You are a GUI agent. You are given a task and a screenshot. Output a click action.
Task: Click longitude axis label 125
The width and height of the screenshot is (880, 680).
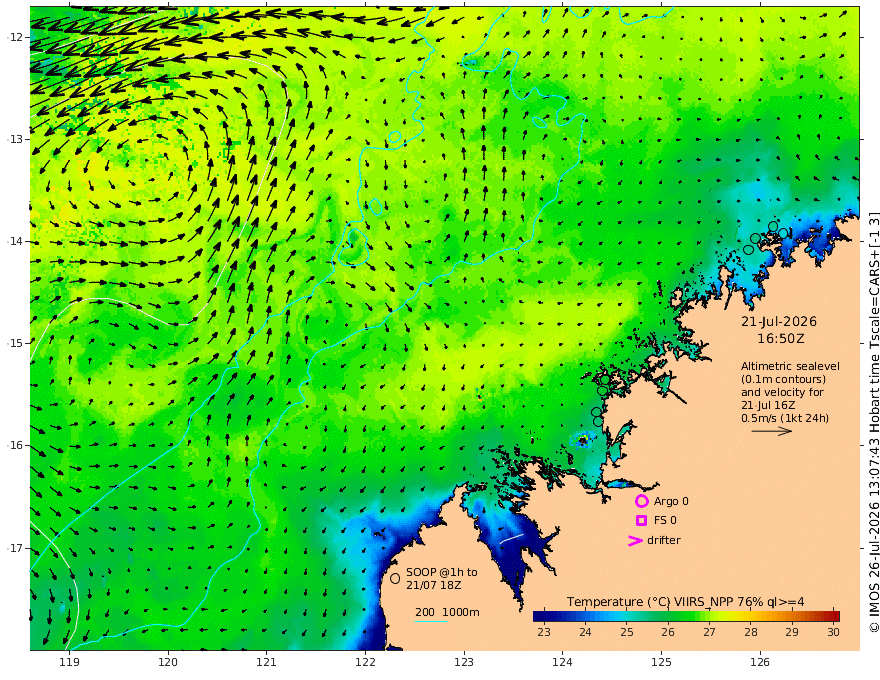pos(662,663)
